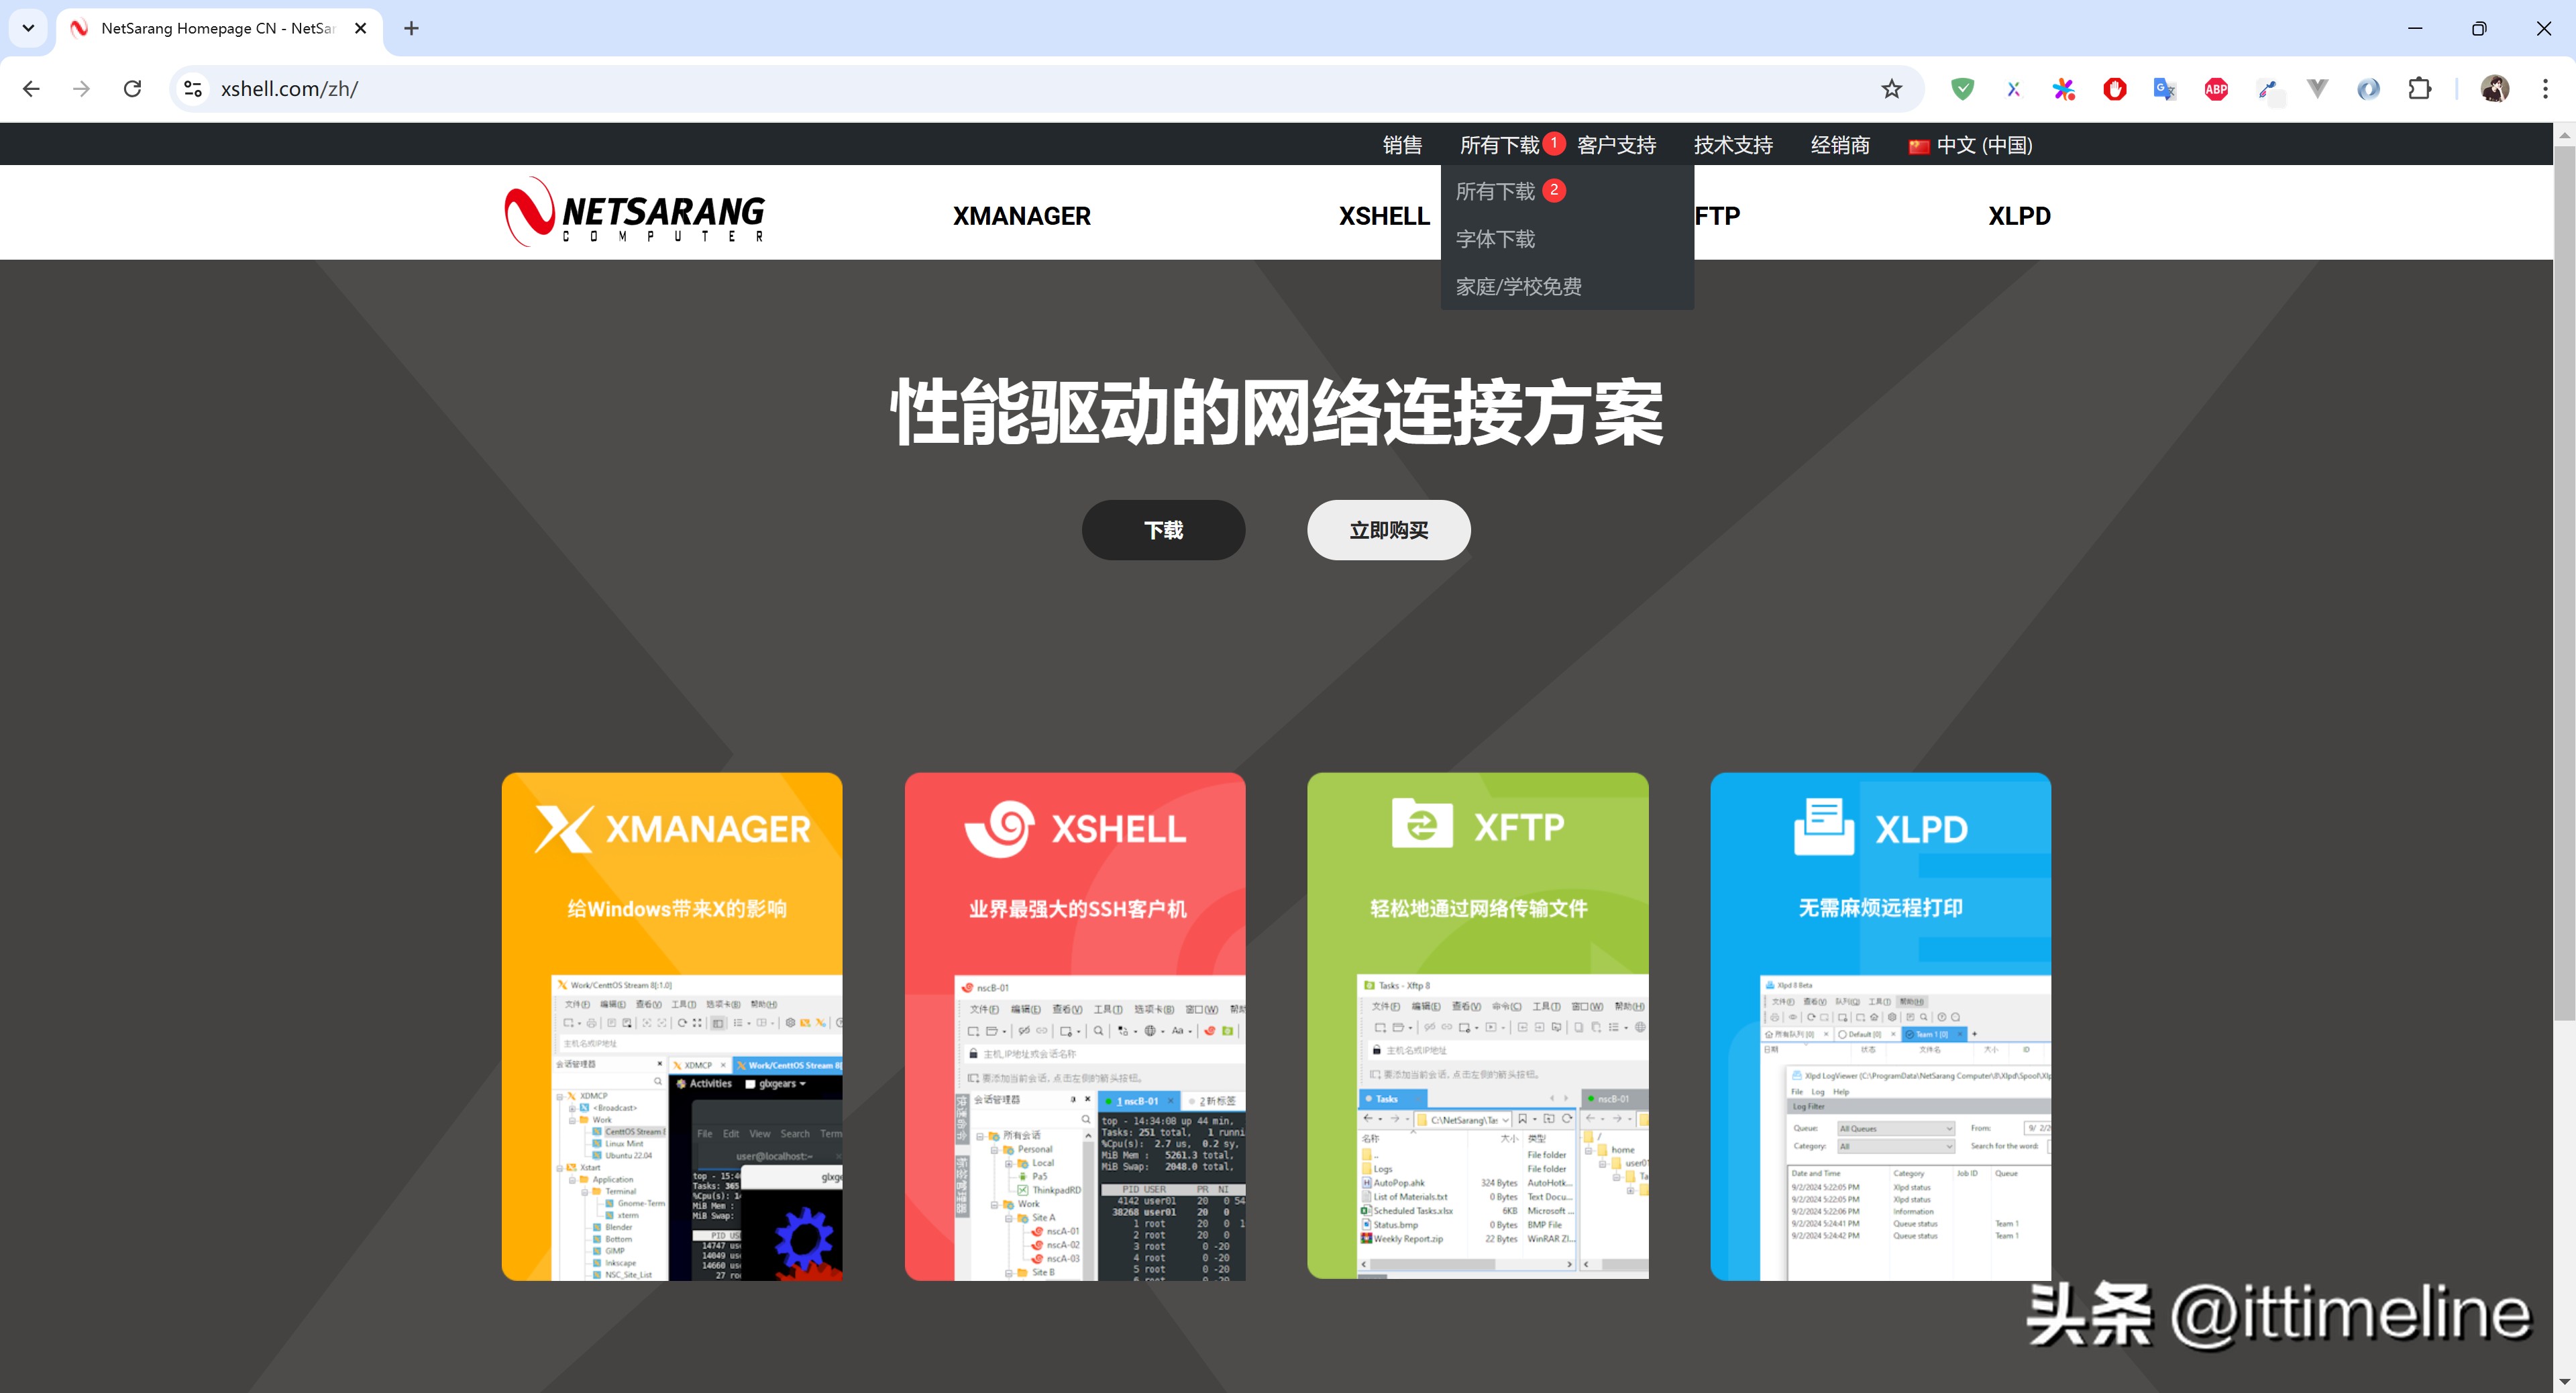Select 所有下载 submenu item with badge 2
This screenshot has width=2576, height=1393.
[x=1495, y=191]
